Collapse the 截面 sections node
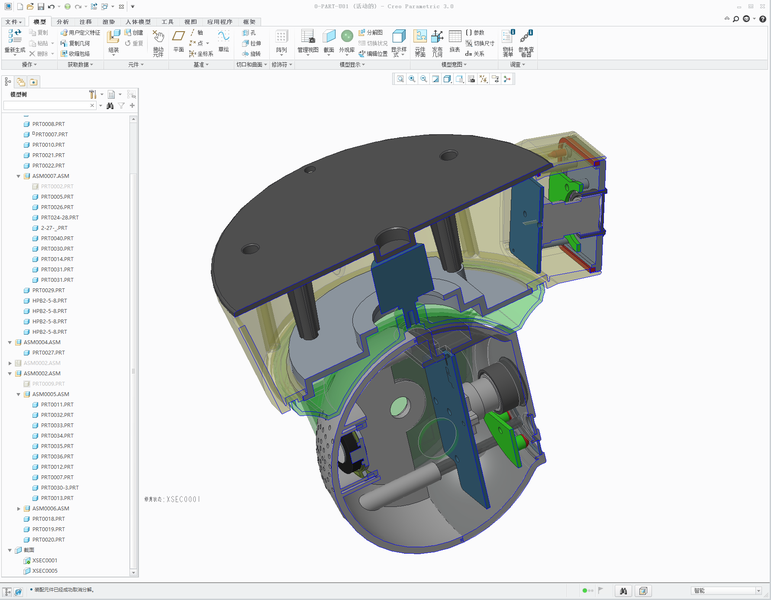This screenshot has width=771, height=600. pyautogui.click(x=10, y=550)
